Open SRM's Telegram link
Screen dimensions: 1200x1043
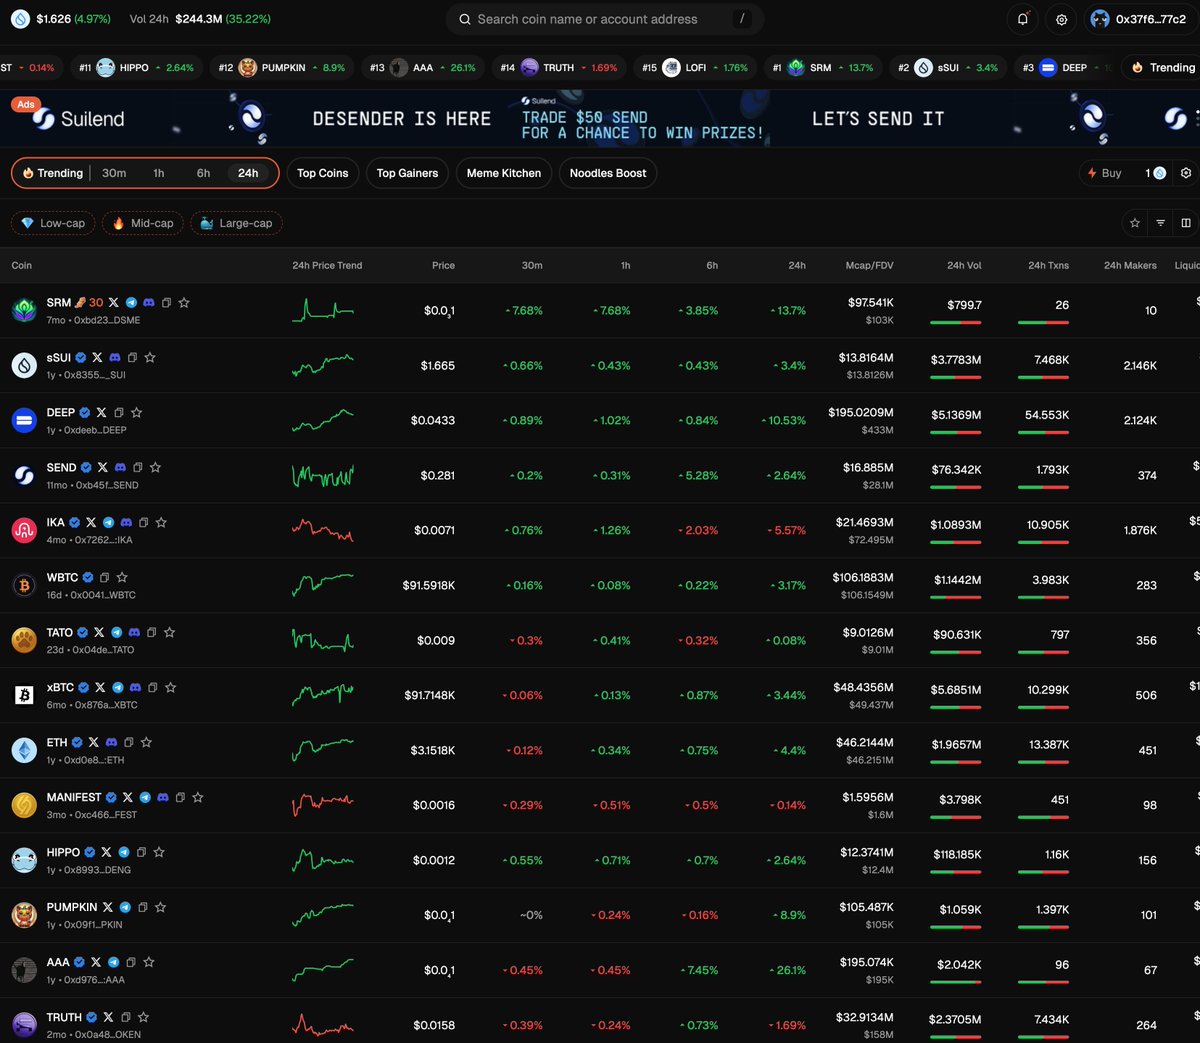click(x=131, y=302)
